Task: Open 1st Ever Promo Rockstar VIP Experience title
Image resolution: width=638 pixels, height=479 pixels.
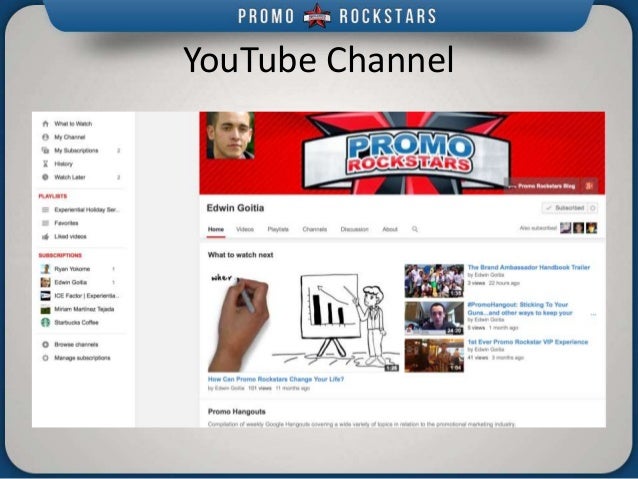Action: tap(528, 342)
